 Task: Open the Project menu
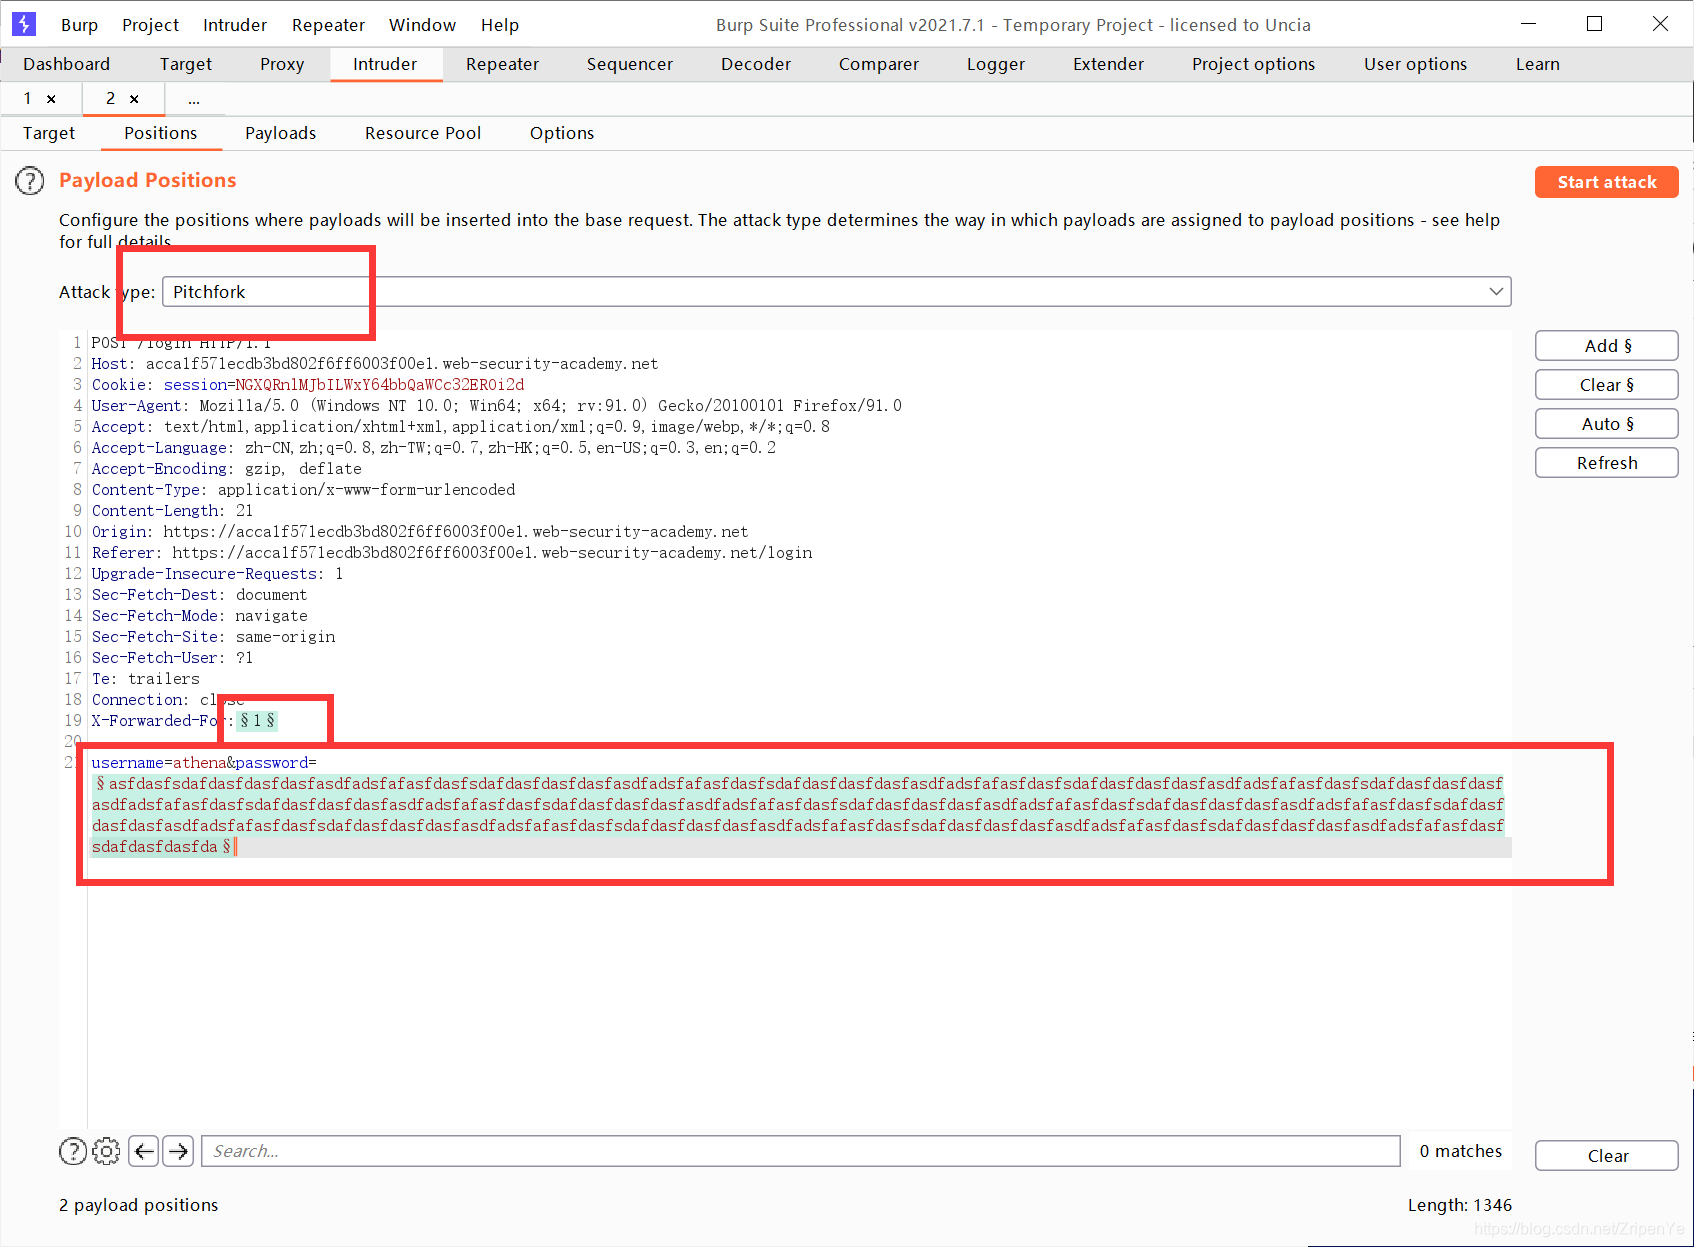150,25
